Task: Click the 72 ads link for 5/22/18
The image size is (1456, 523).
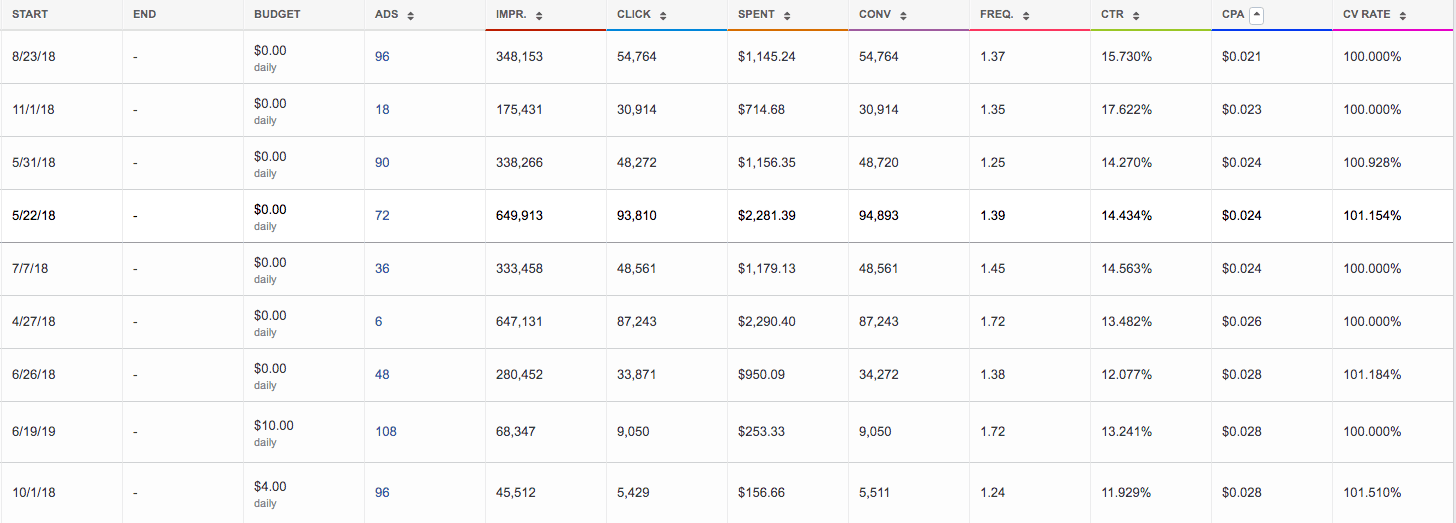Action: [x=382, y=216]
